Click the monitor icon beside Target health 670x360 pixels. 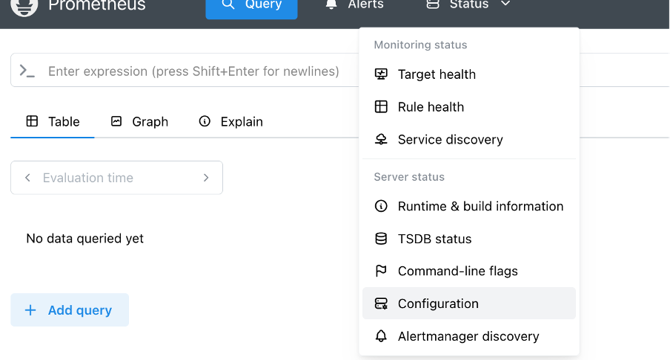pos(381,74)
